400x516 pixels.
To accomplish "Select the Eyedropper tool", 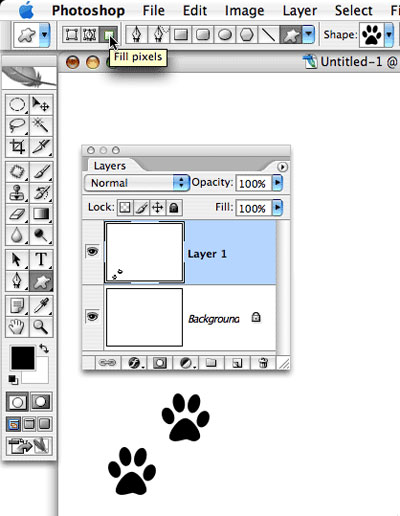I will (x=41, y=306).
